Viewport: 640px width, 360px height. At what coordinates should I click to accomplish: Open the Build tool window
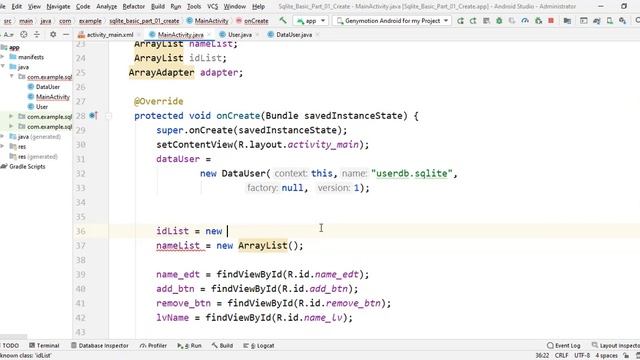(222, 345)
